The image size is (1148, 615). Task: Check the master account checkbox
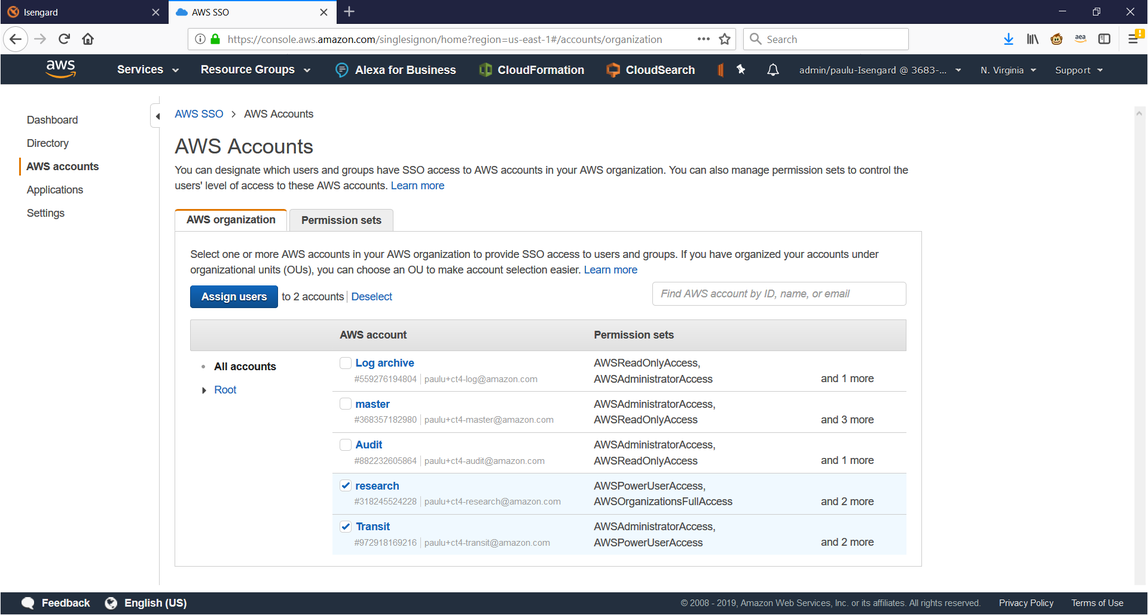[x=346, y=404]
